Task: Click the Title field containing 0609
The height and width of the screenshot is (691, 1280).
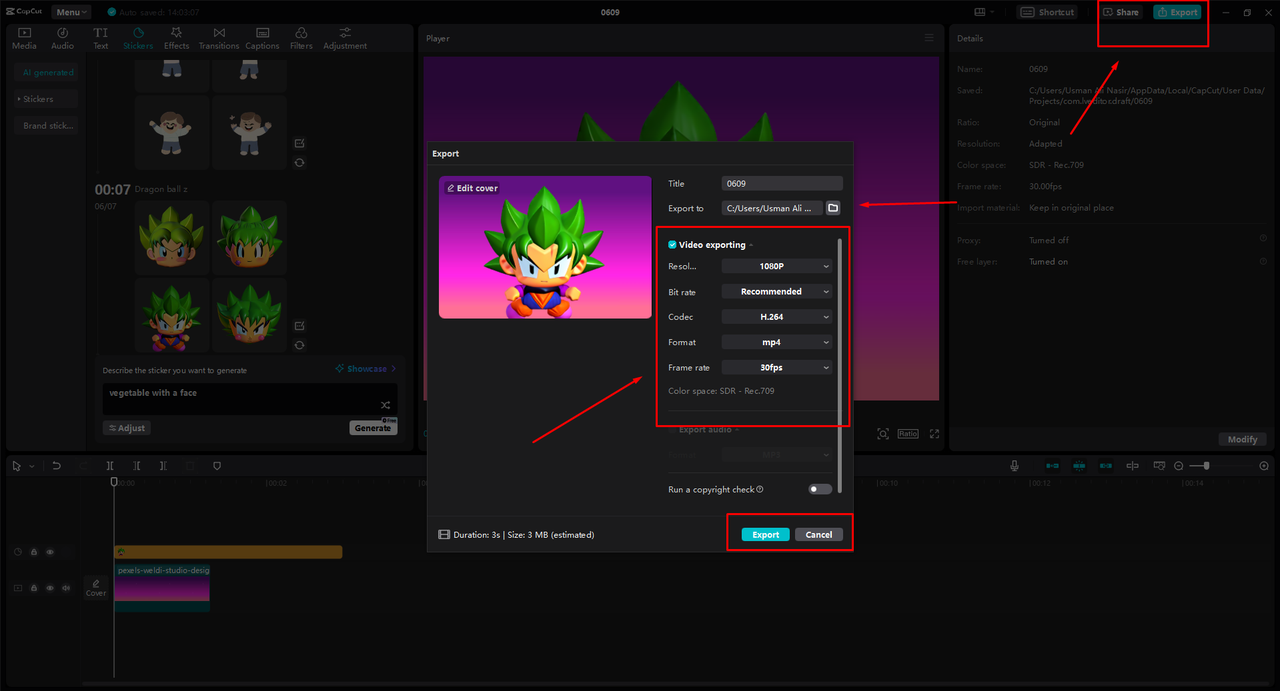Action: coord(782,183)
